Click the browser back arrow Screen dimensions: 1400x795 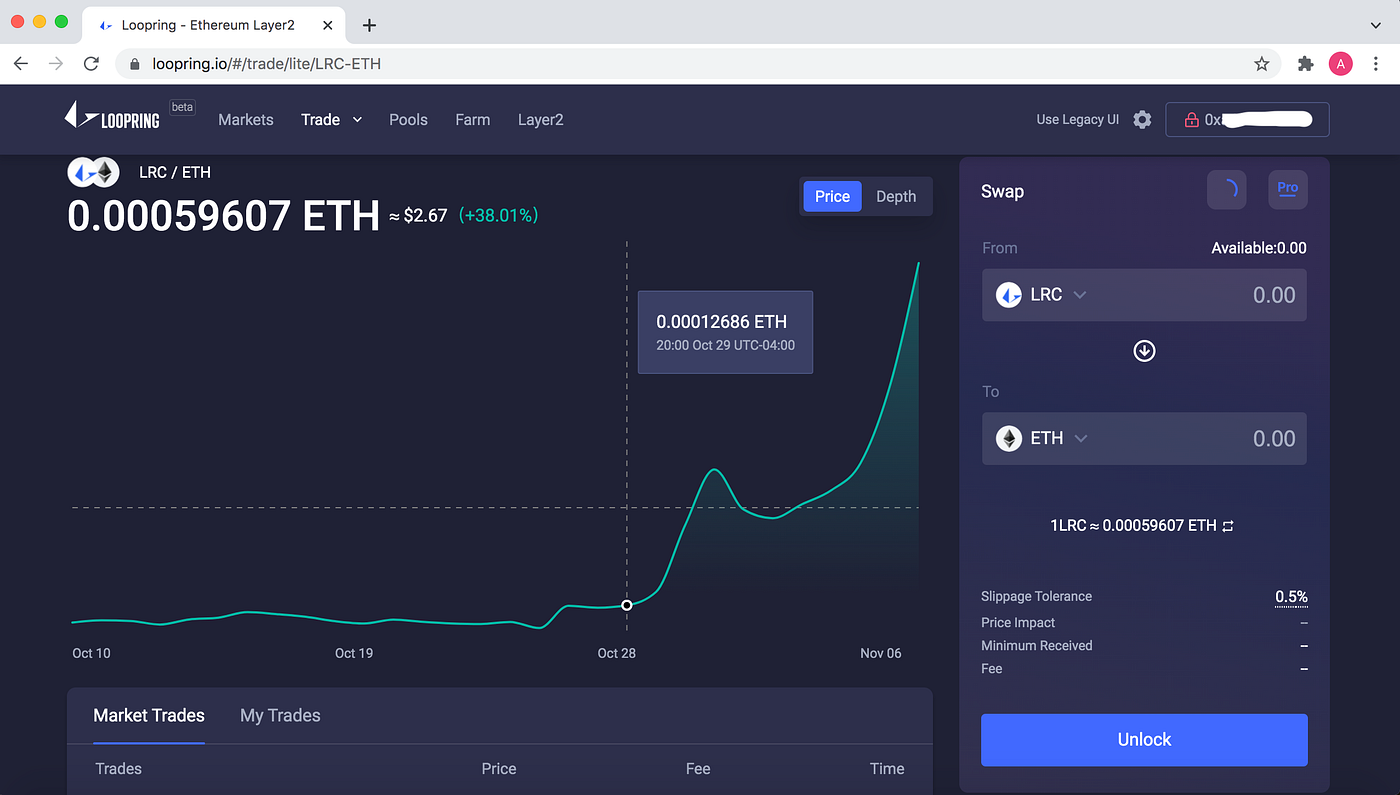[x=21, y=63]
